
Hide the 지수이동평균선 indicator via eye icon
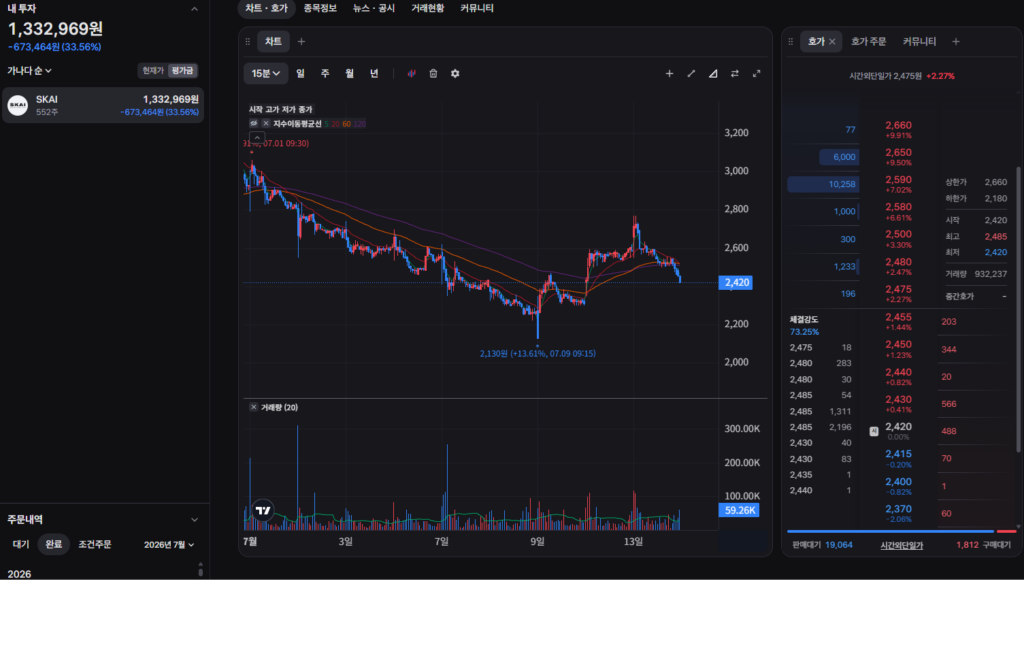point(253,123)
